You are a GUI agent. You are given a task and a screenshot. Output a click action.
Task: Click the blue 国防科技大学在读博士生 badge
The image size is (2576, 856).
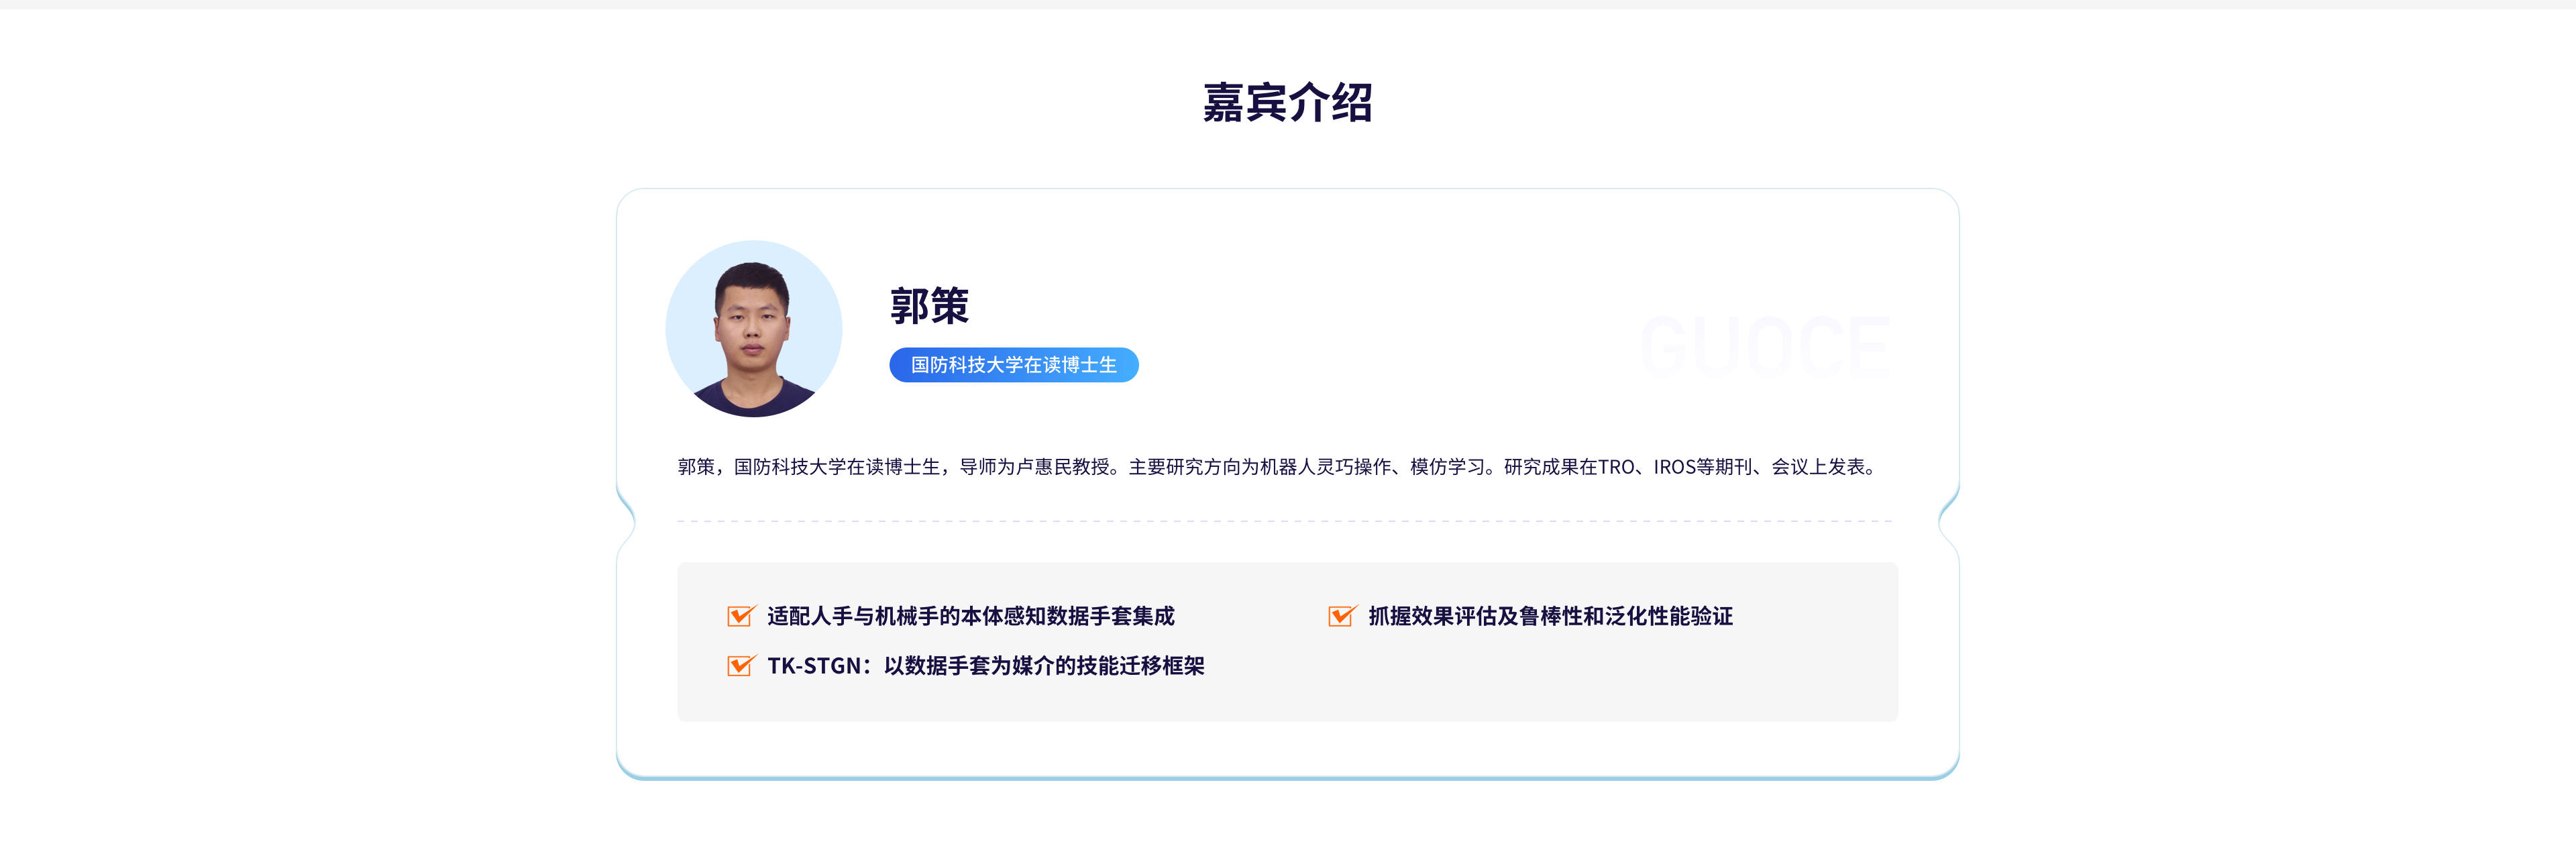pyautogui.click(x=1013, y=365)
